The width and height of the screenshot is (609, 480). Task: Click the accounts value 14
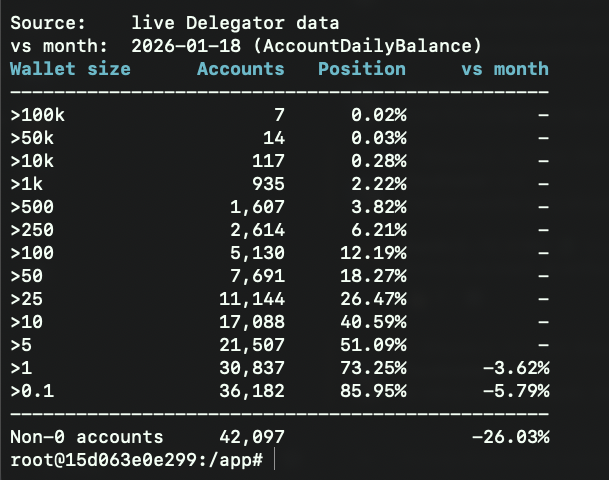point(274,138)
